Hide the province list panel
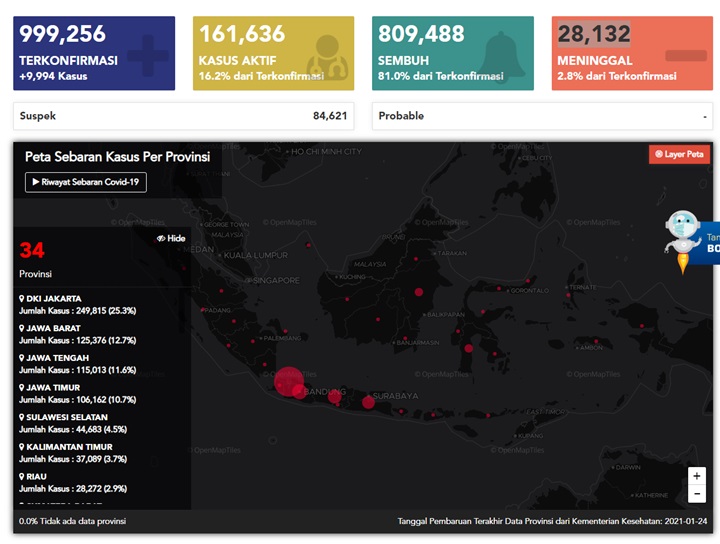This screenshot has height=544, width=720. tap(171, 238)
